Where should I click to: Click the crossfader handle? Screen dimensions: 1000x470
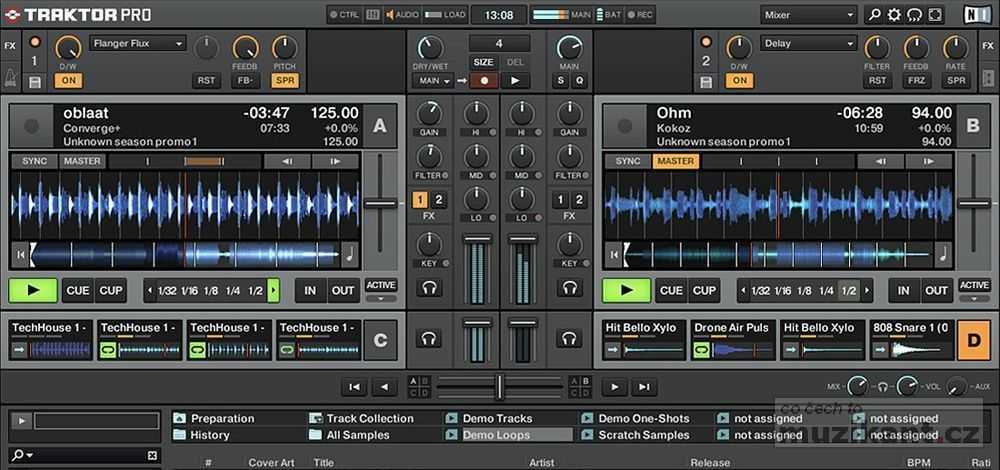click(x=499, y=386)
